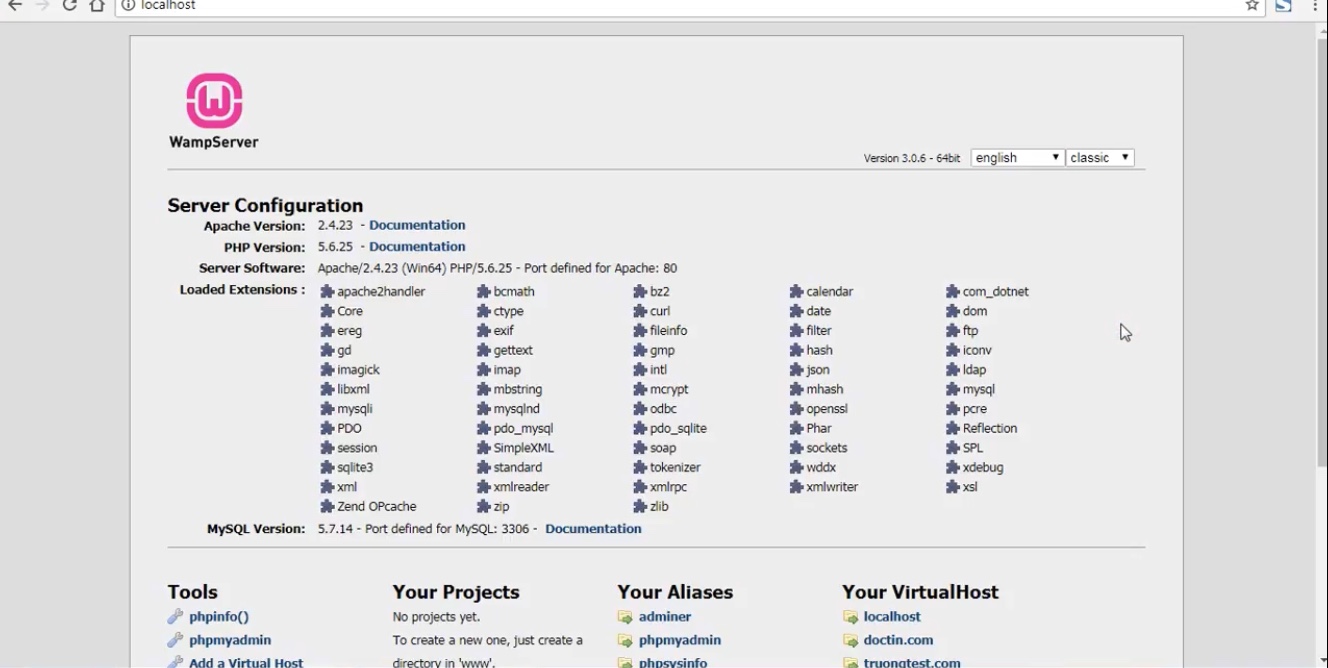1328x668 pixels.
Task: Open Apache Documentation link
Action: click(417, 226)
